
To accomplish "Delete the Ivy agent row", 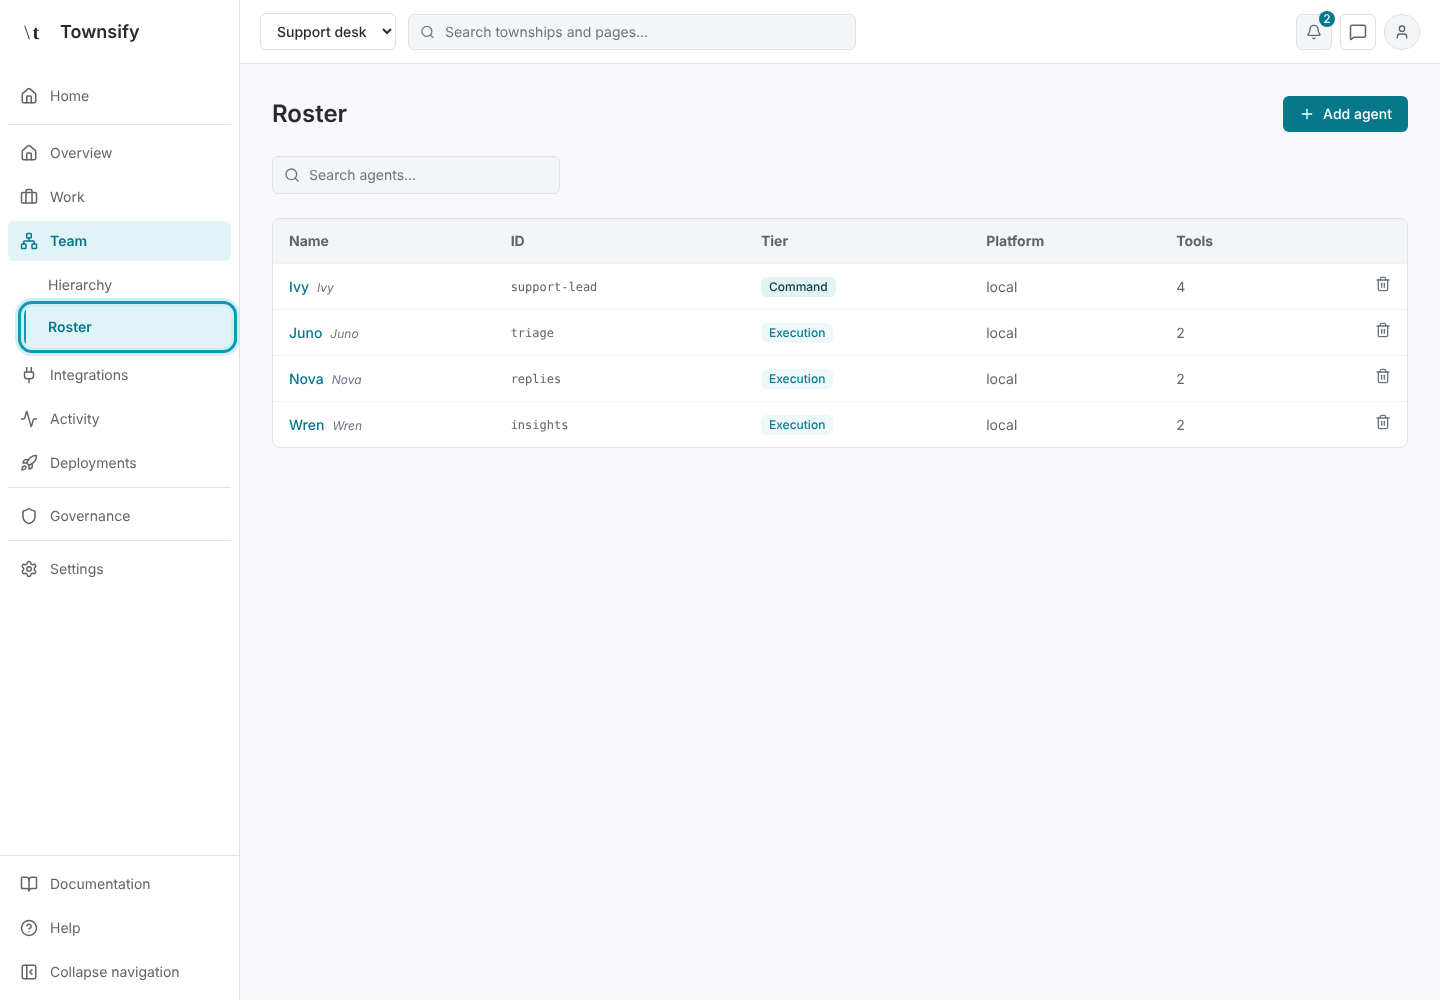I will [x=1383, y=285].
